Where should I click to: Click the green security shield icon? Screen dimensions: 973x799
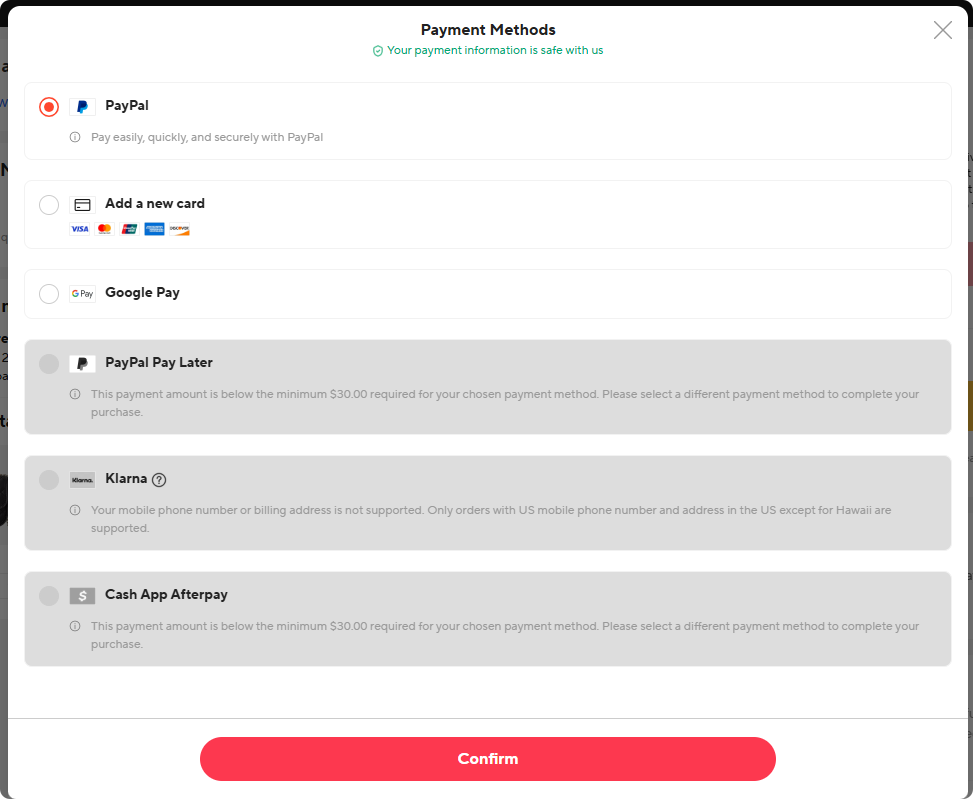coord(378,51)
